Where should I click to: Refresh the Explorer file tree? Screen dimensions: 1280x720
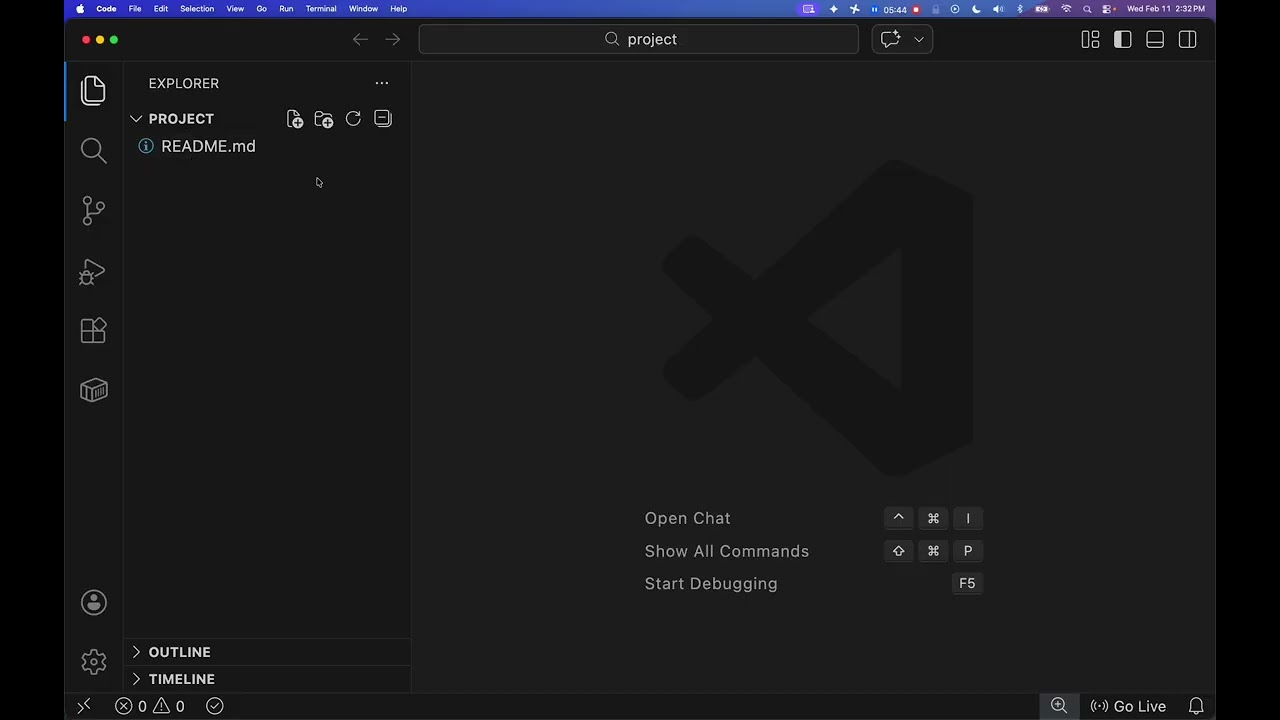[353, 119]
